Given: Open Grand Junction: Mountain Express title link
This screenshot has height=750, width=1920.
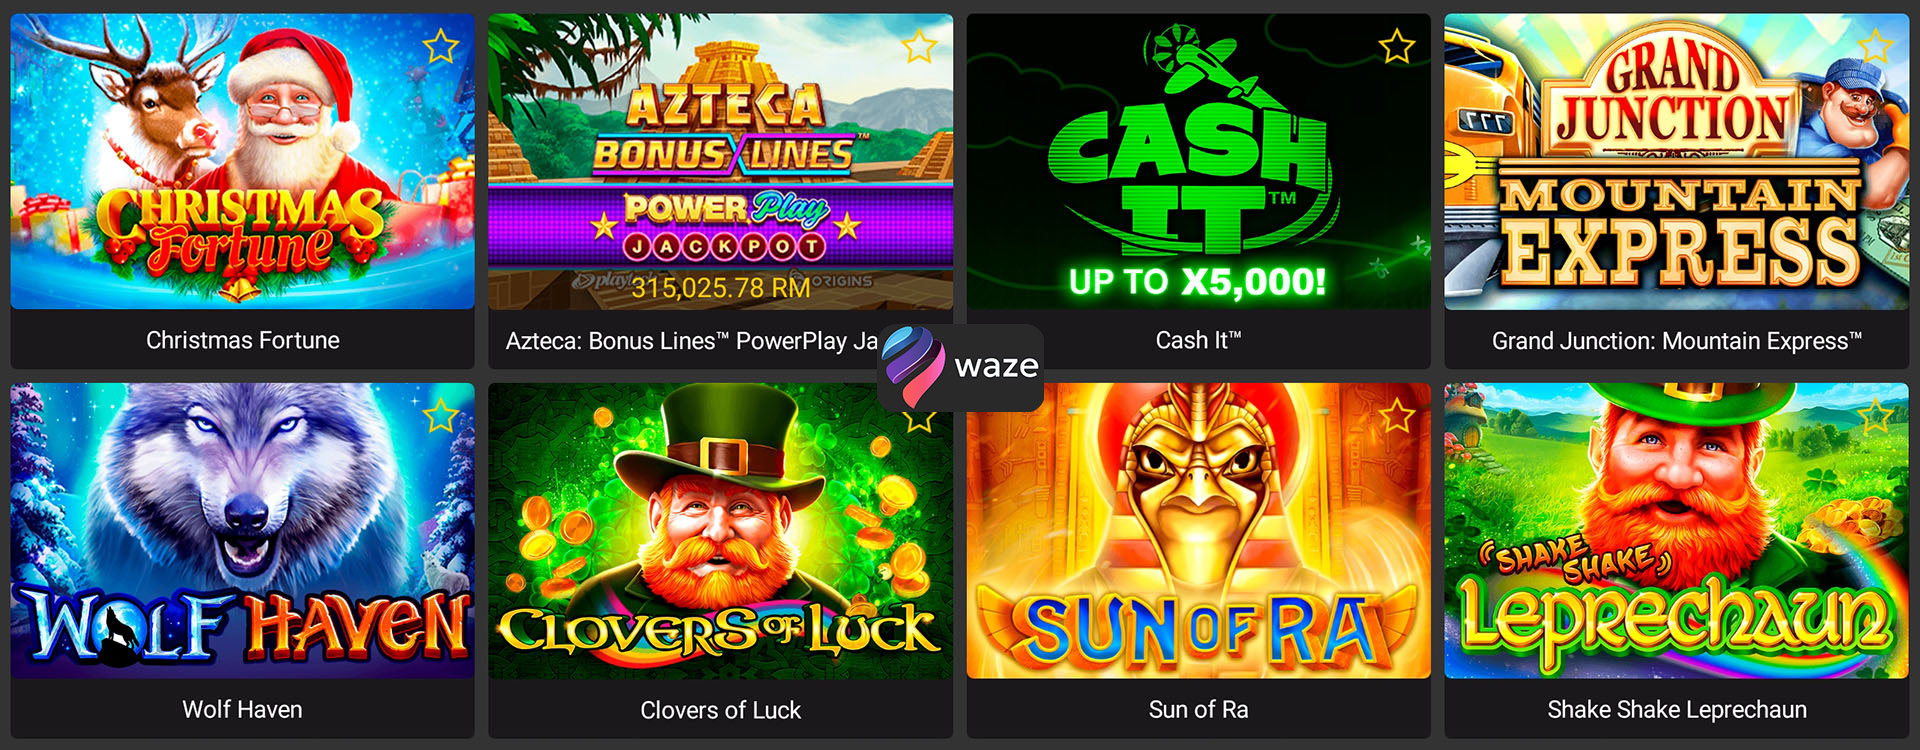Looking at the screenshot, I should pos(1677,341).
